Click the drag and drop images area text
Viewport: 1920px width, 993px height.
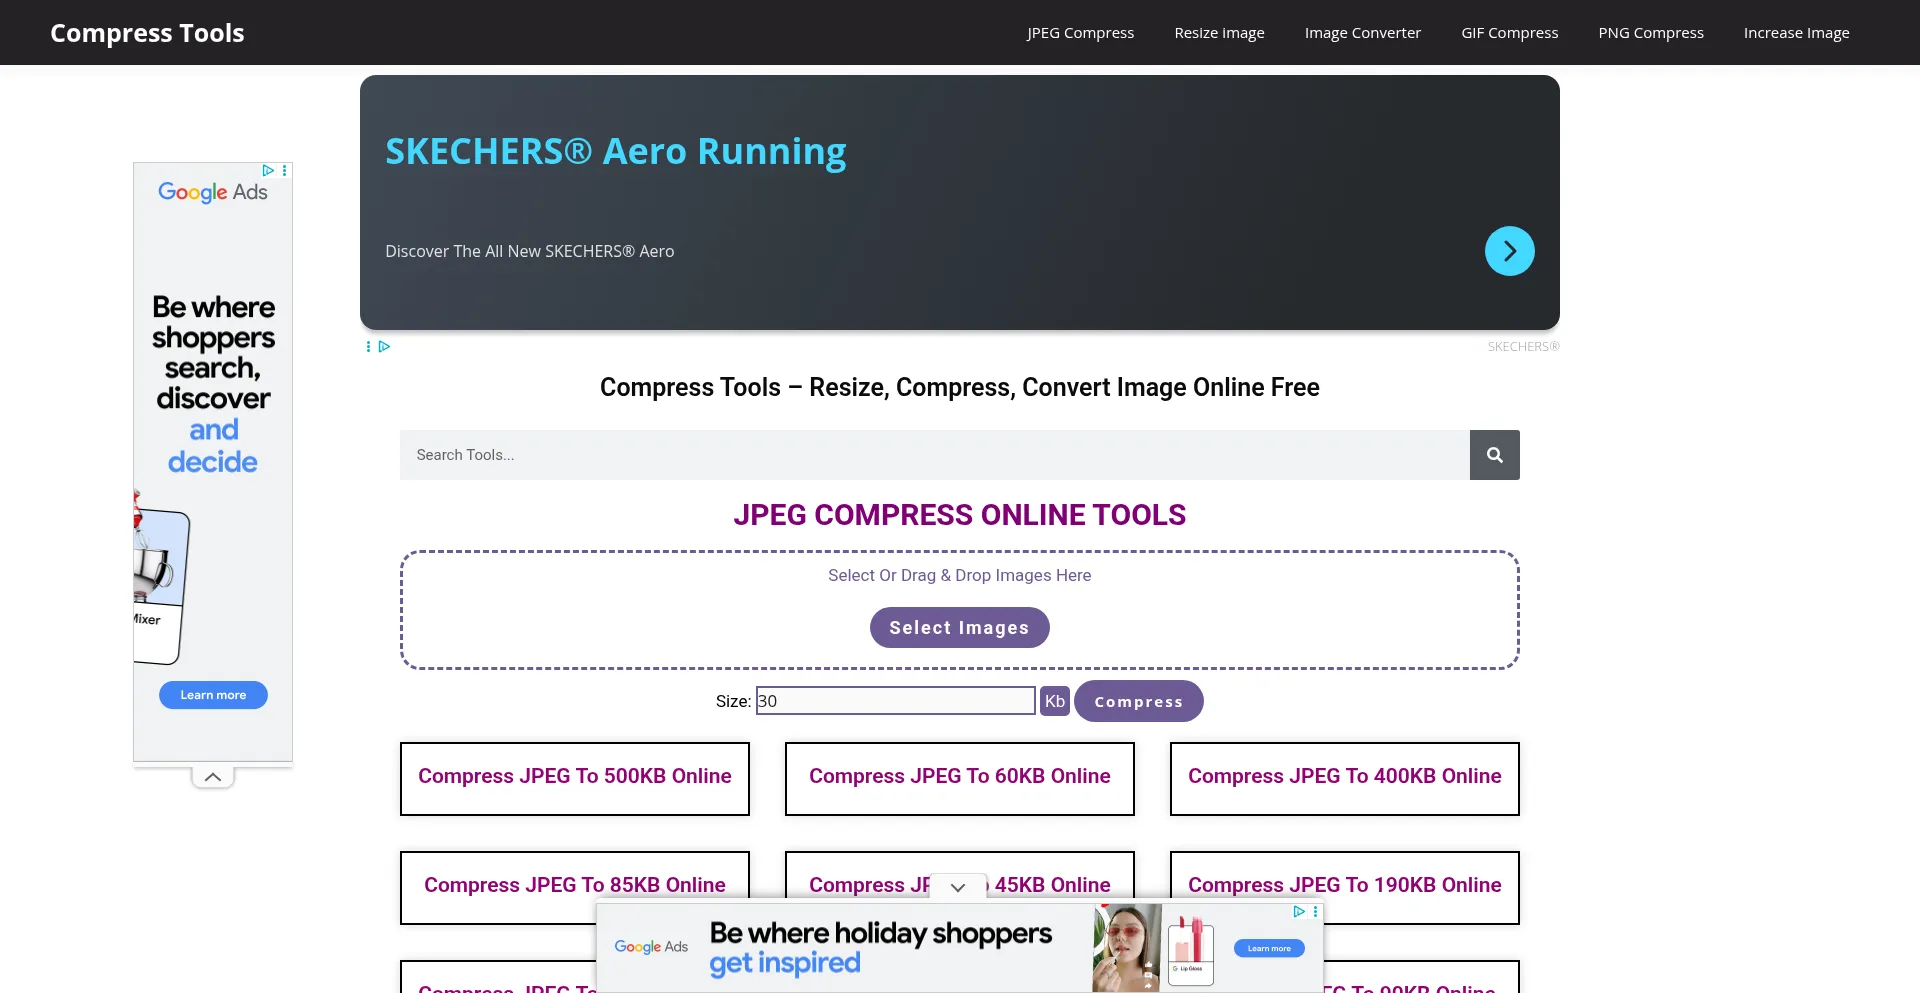coord(959,575)
